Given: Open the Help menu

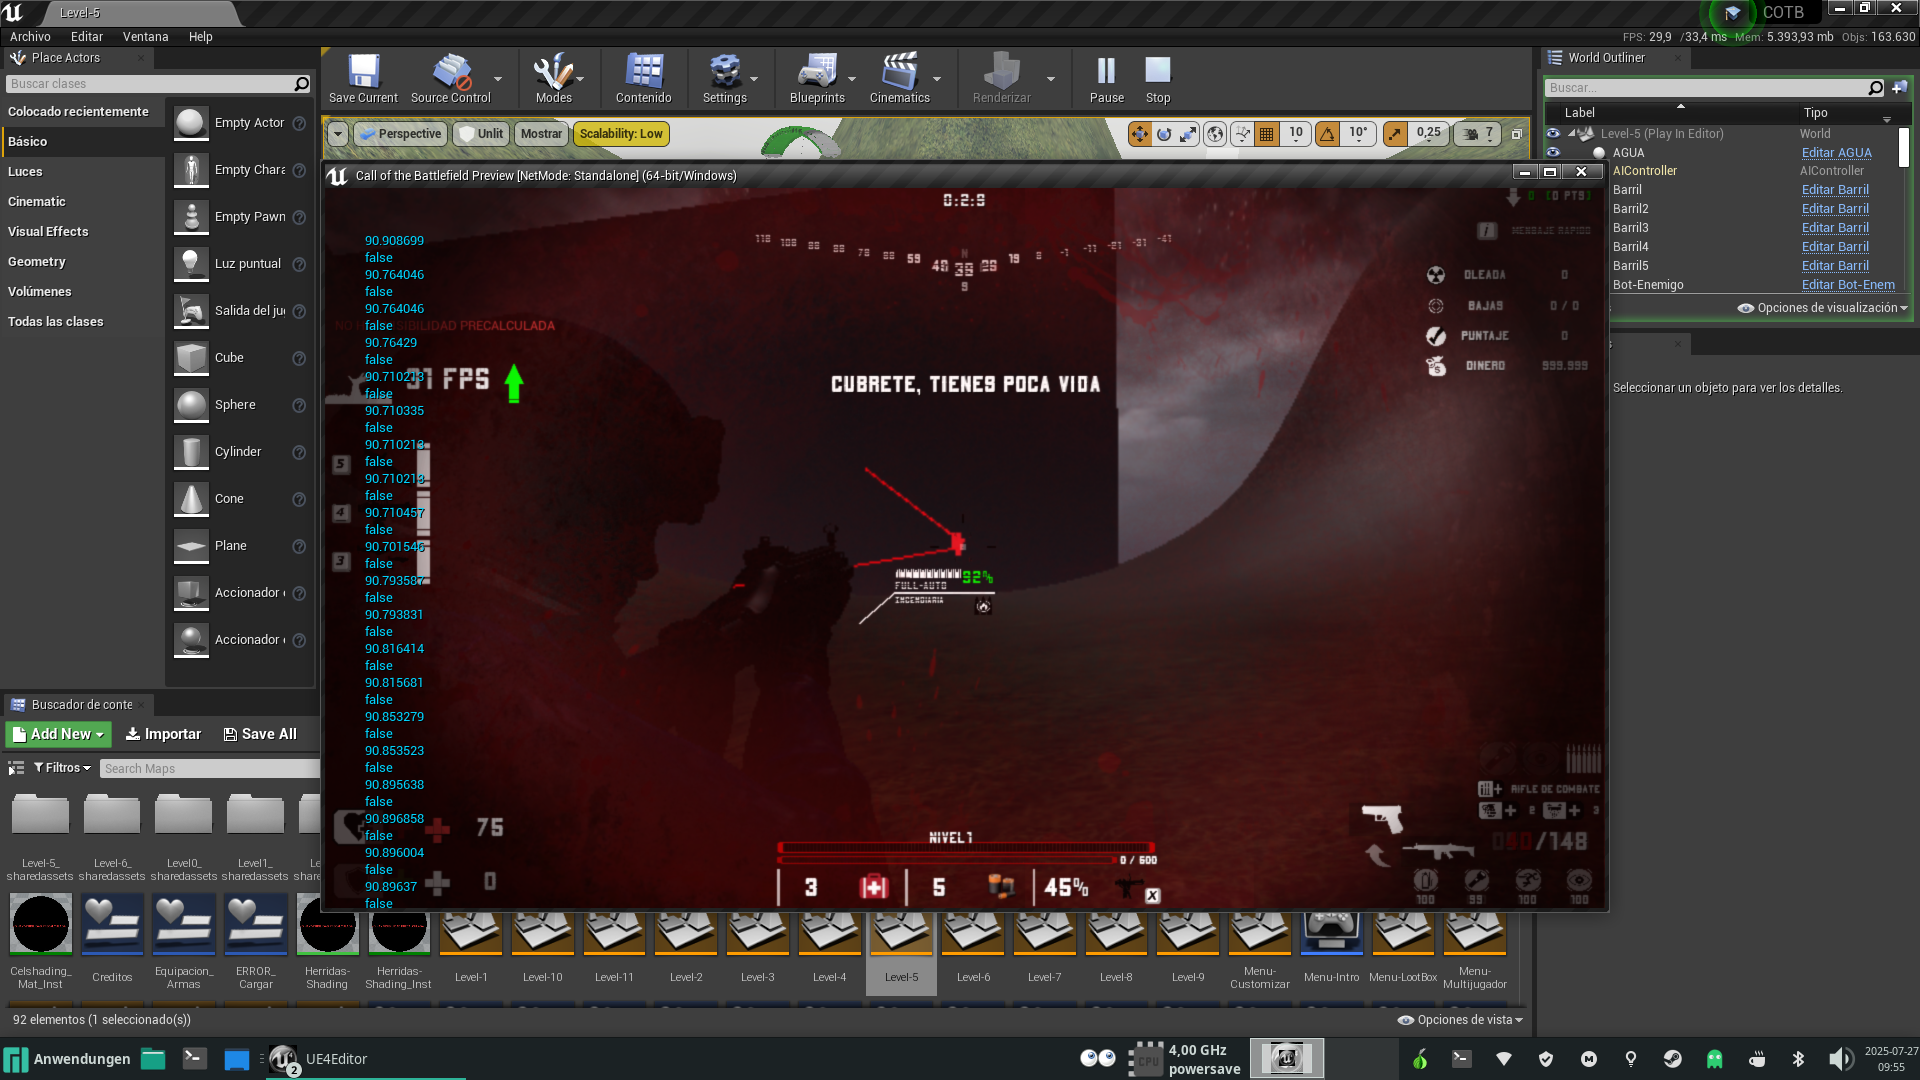Looking at the screenshot, I should coord(201,37).
